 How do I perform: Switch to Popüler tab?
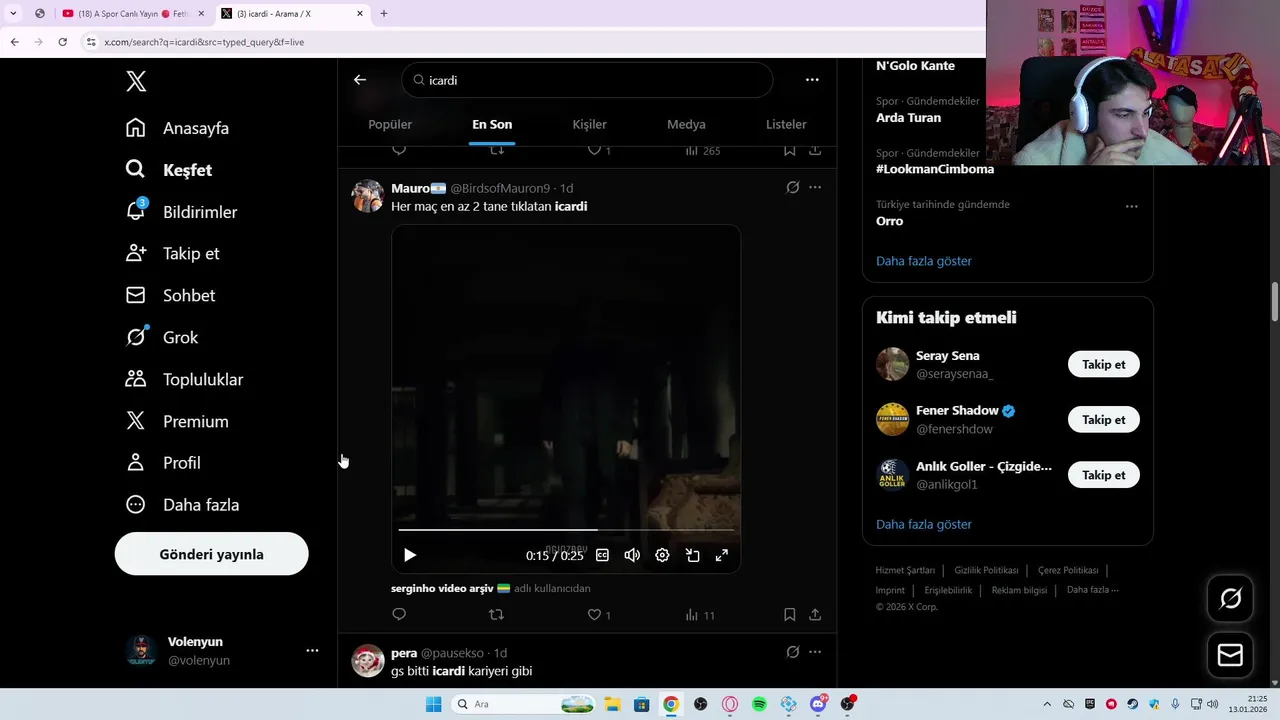tap(390, 124)
